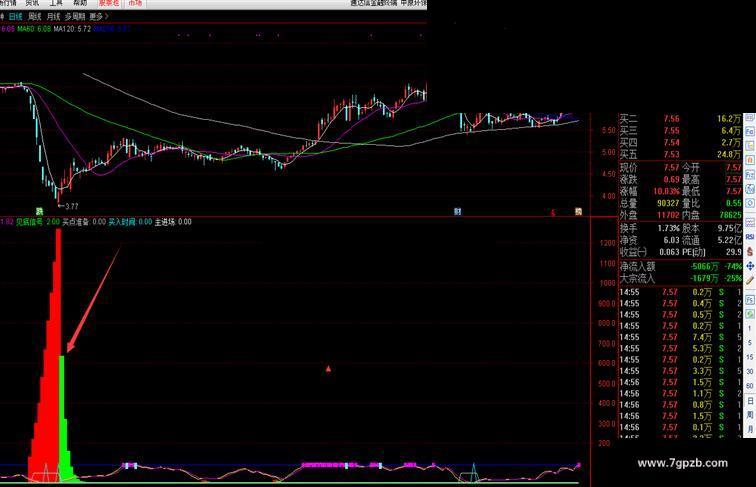Click the top icon of right toolbar
This screenshot has height=487, width=756.
[750, 118]
